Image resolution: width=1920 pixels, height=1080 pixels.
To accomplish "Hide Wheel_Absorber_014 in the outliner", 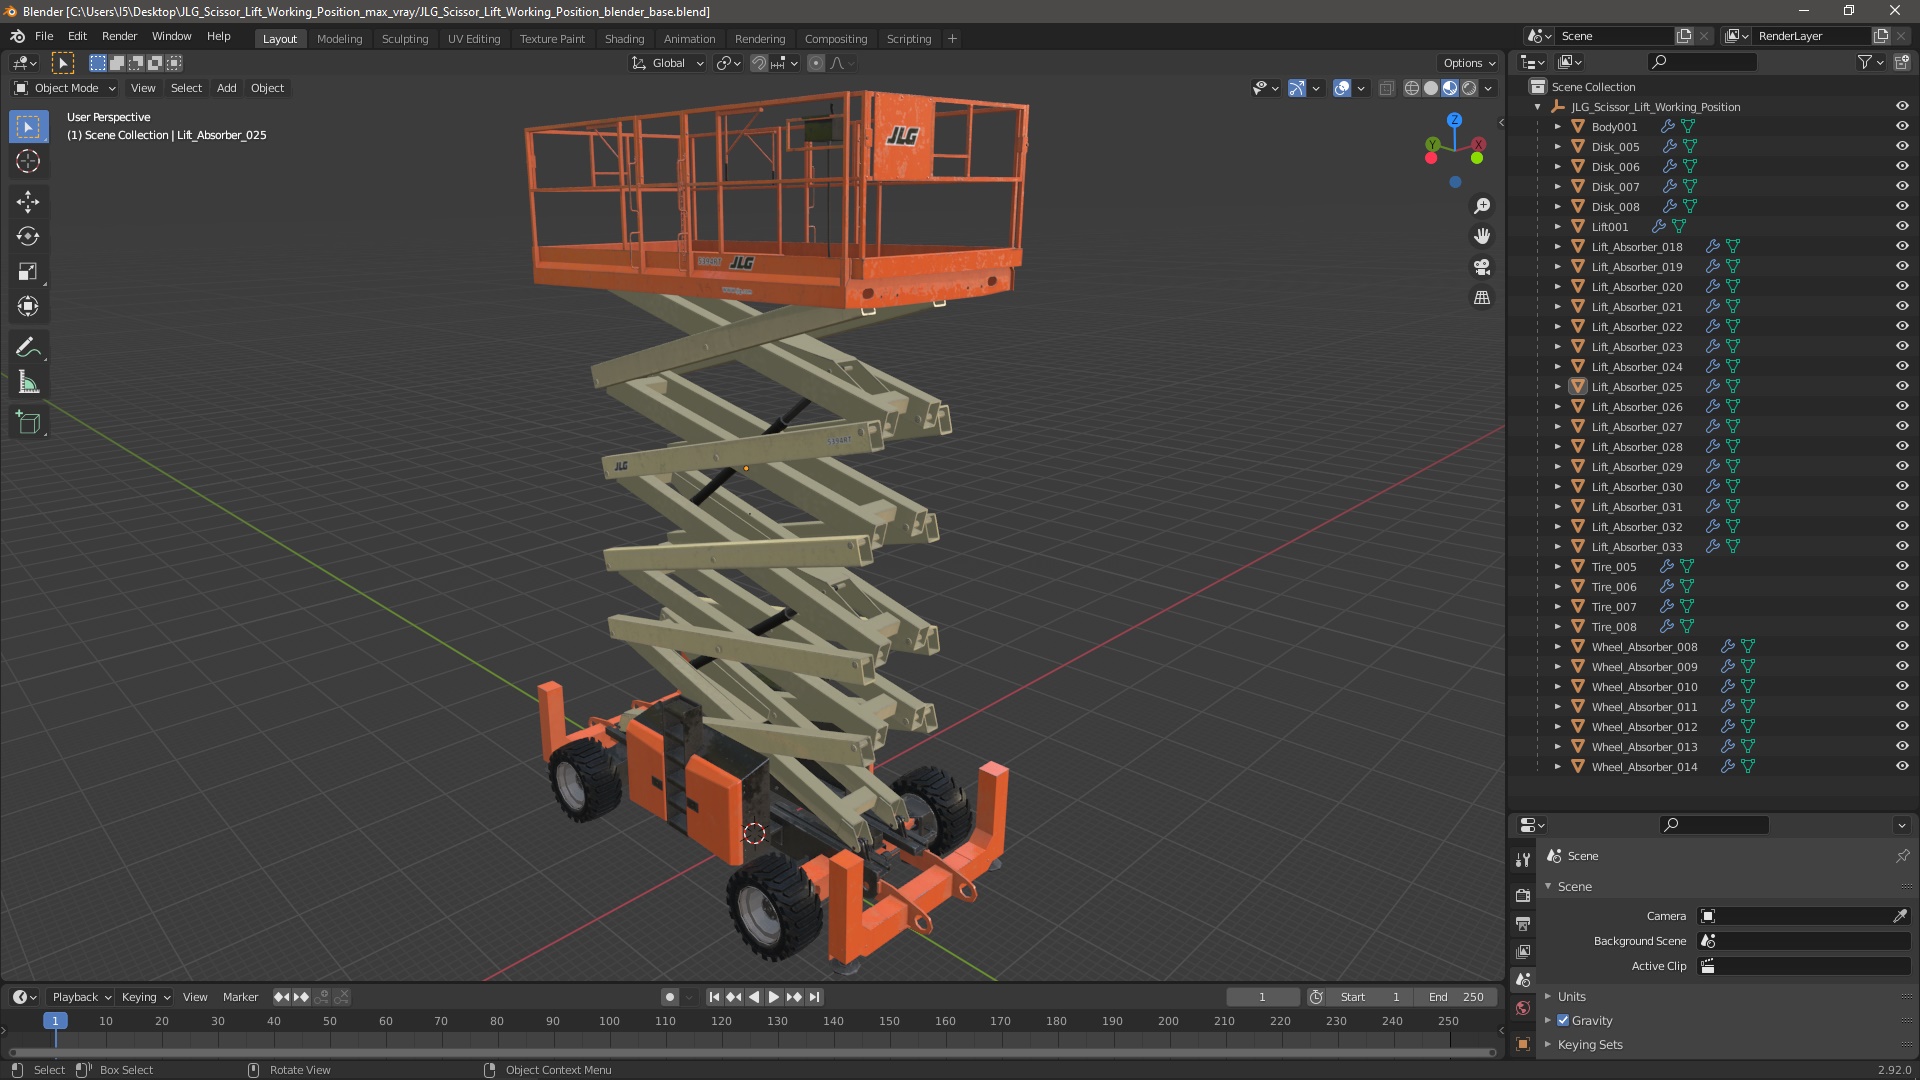I will pyautogui.click(x=1902, y=767).
